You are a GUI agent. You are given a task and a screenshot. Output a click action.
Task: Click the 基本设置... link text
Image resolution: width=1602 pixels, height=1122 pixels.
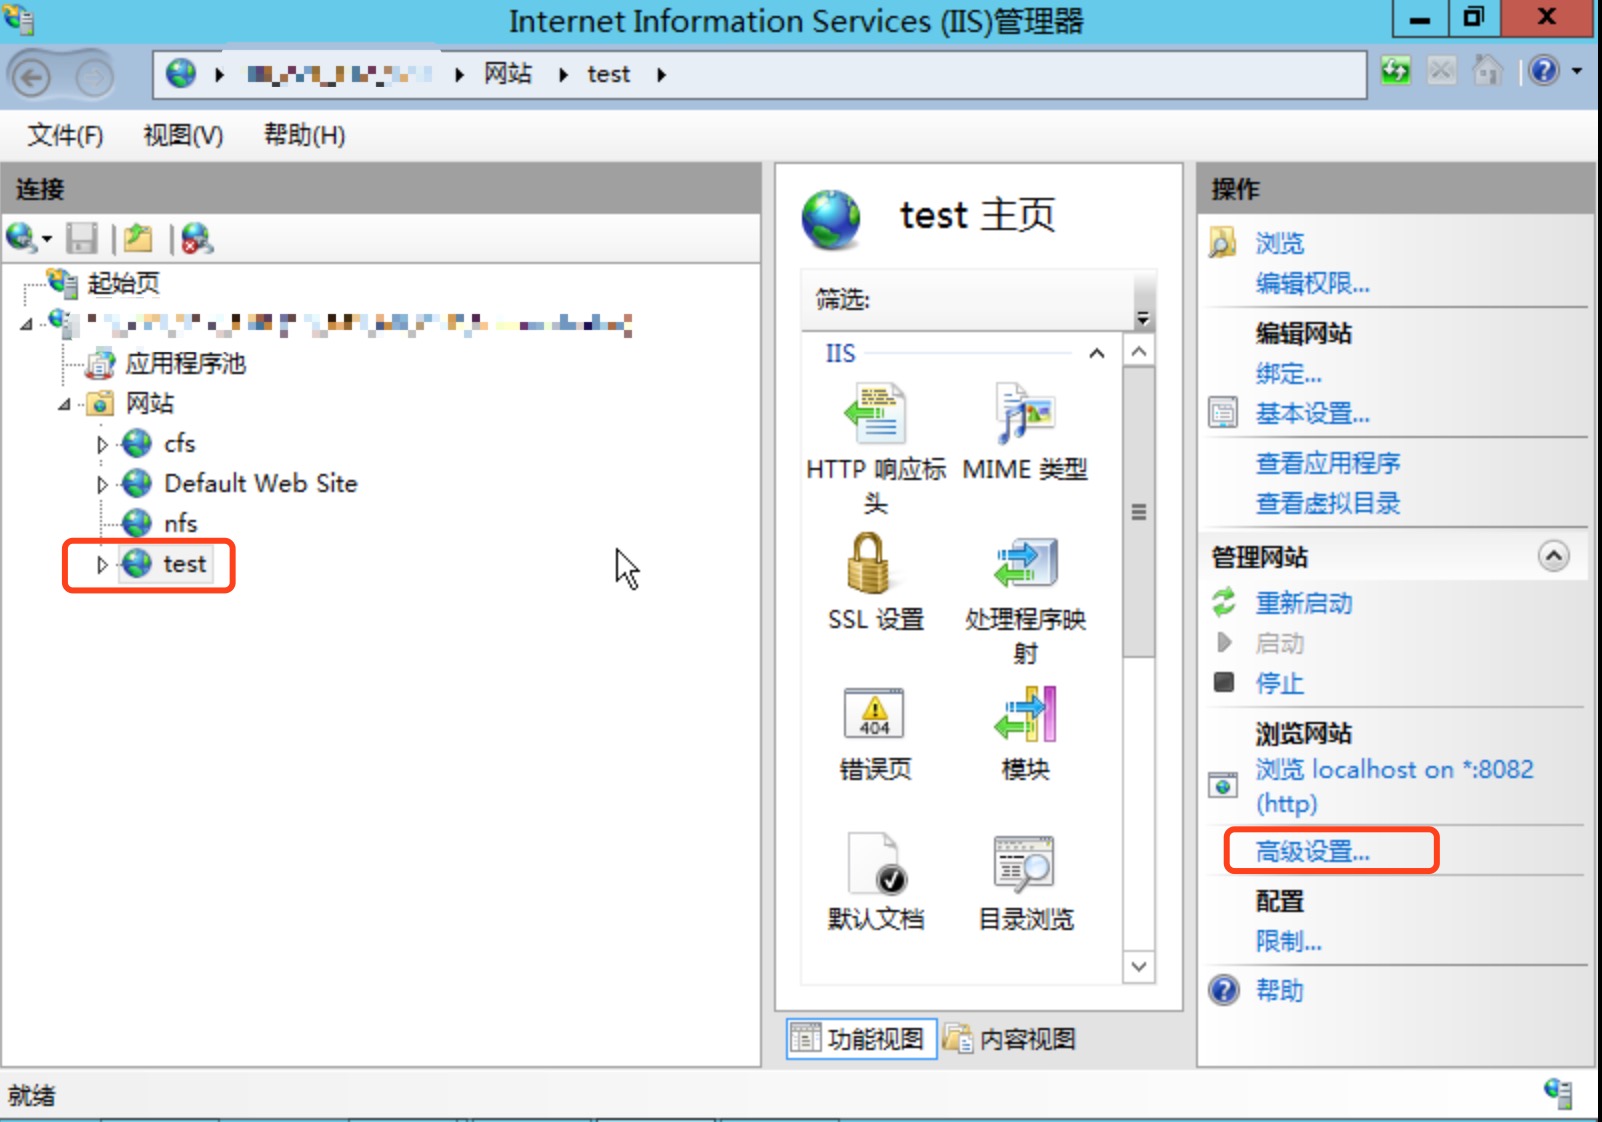point(1312,413)
